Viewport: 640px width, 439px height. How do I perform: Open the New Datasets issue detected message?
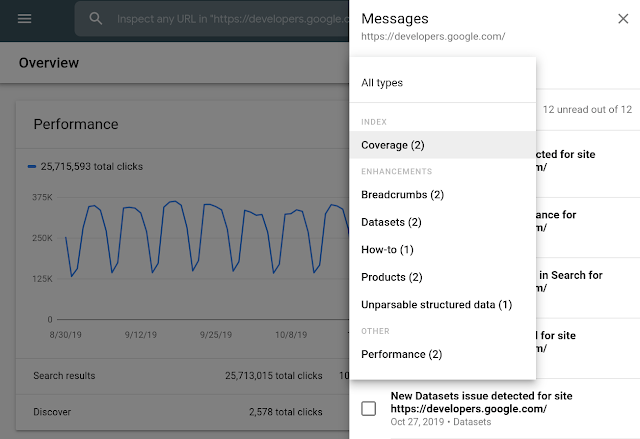[x=483, y=402]
